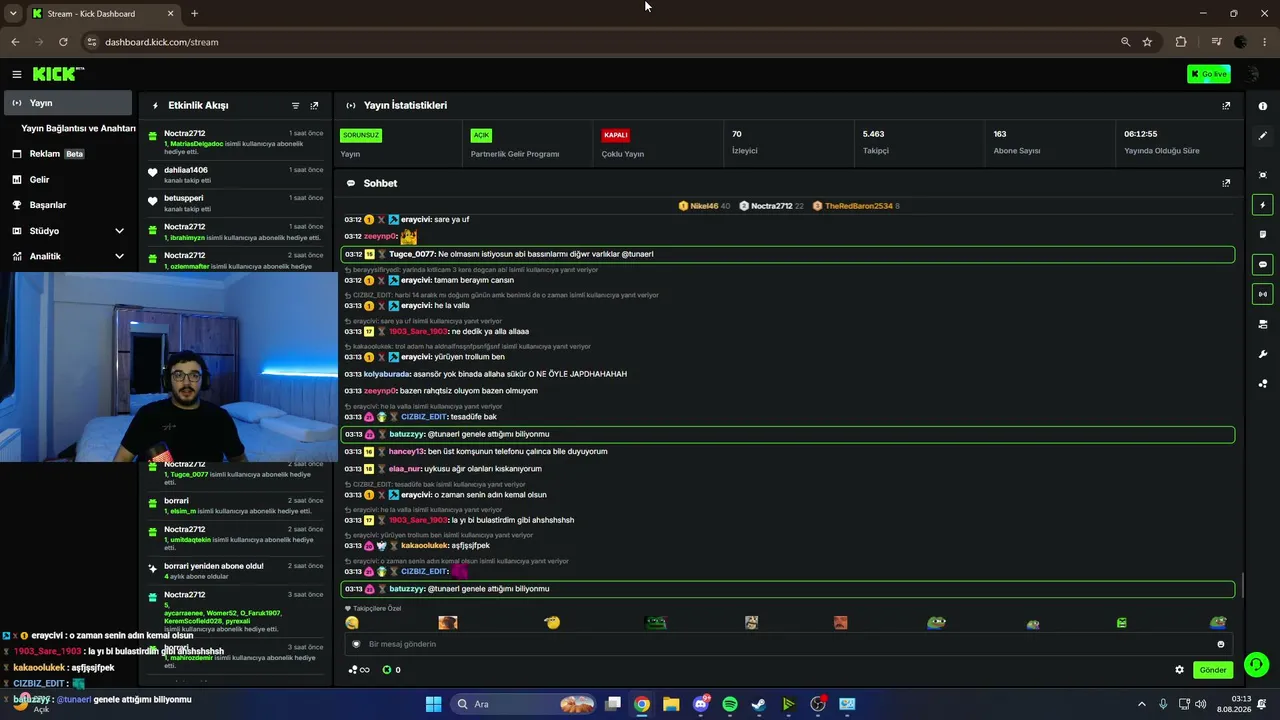Toggle the stream statistics panel icon
This screenshot has width=1280, height=720.
coord(1263,294)
